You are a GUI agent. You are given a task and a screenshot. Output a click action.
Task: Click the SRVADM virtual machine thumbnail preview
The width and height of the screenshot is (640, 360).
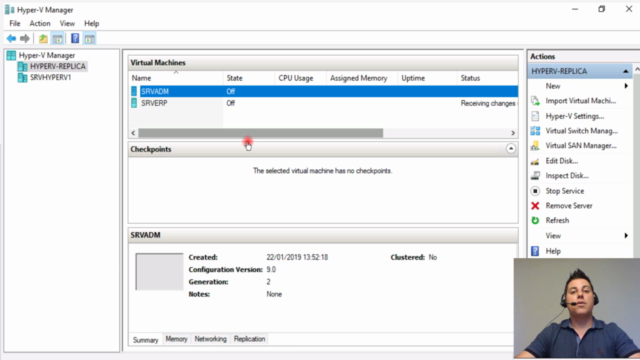click(x=159, y=271)
